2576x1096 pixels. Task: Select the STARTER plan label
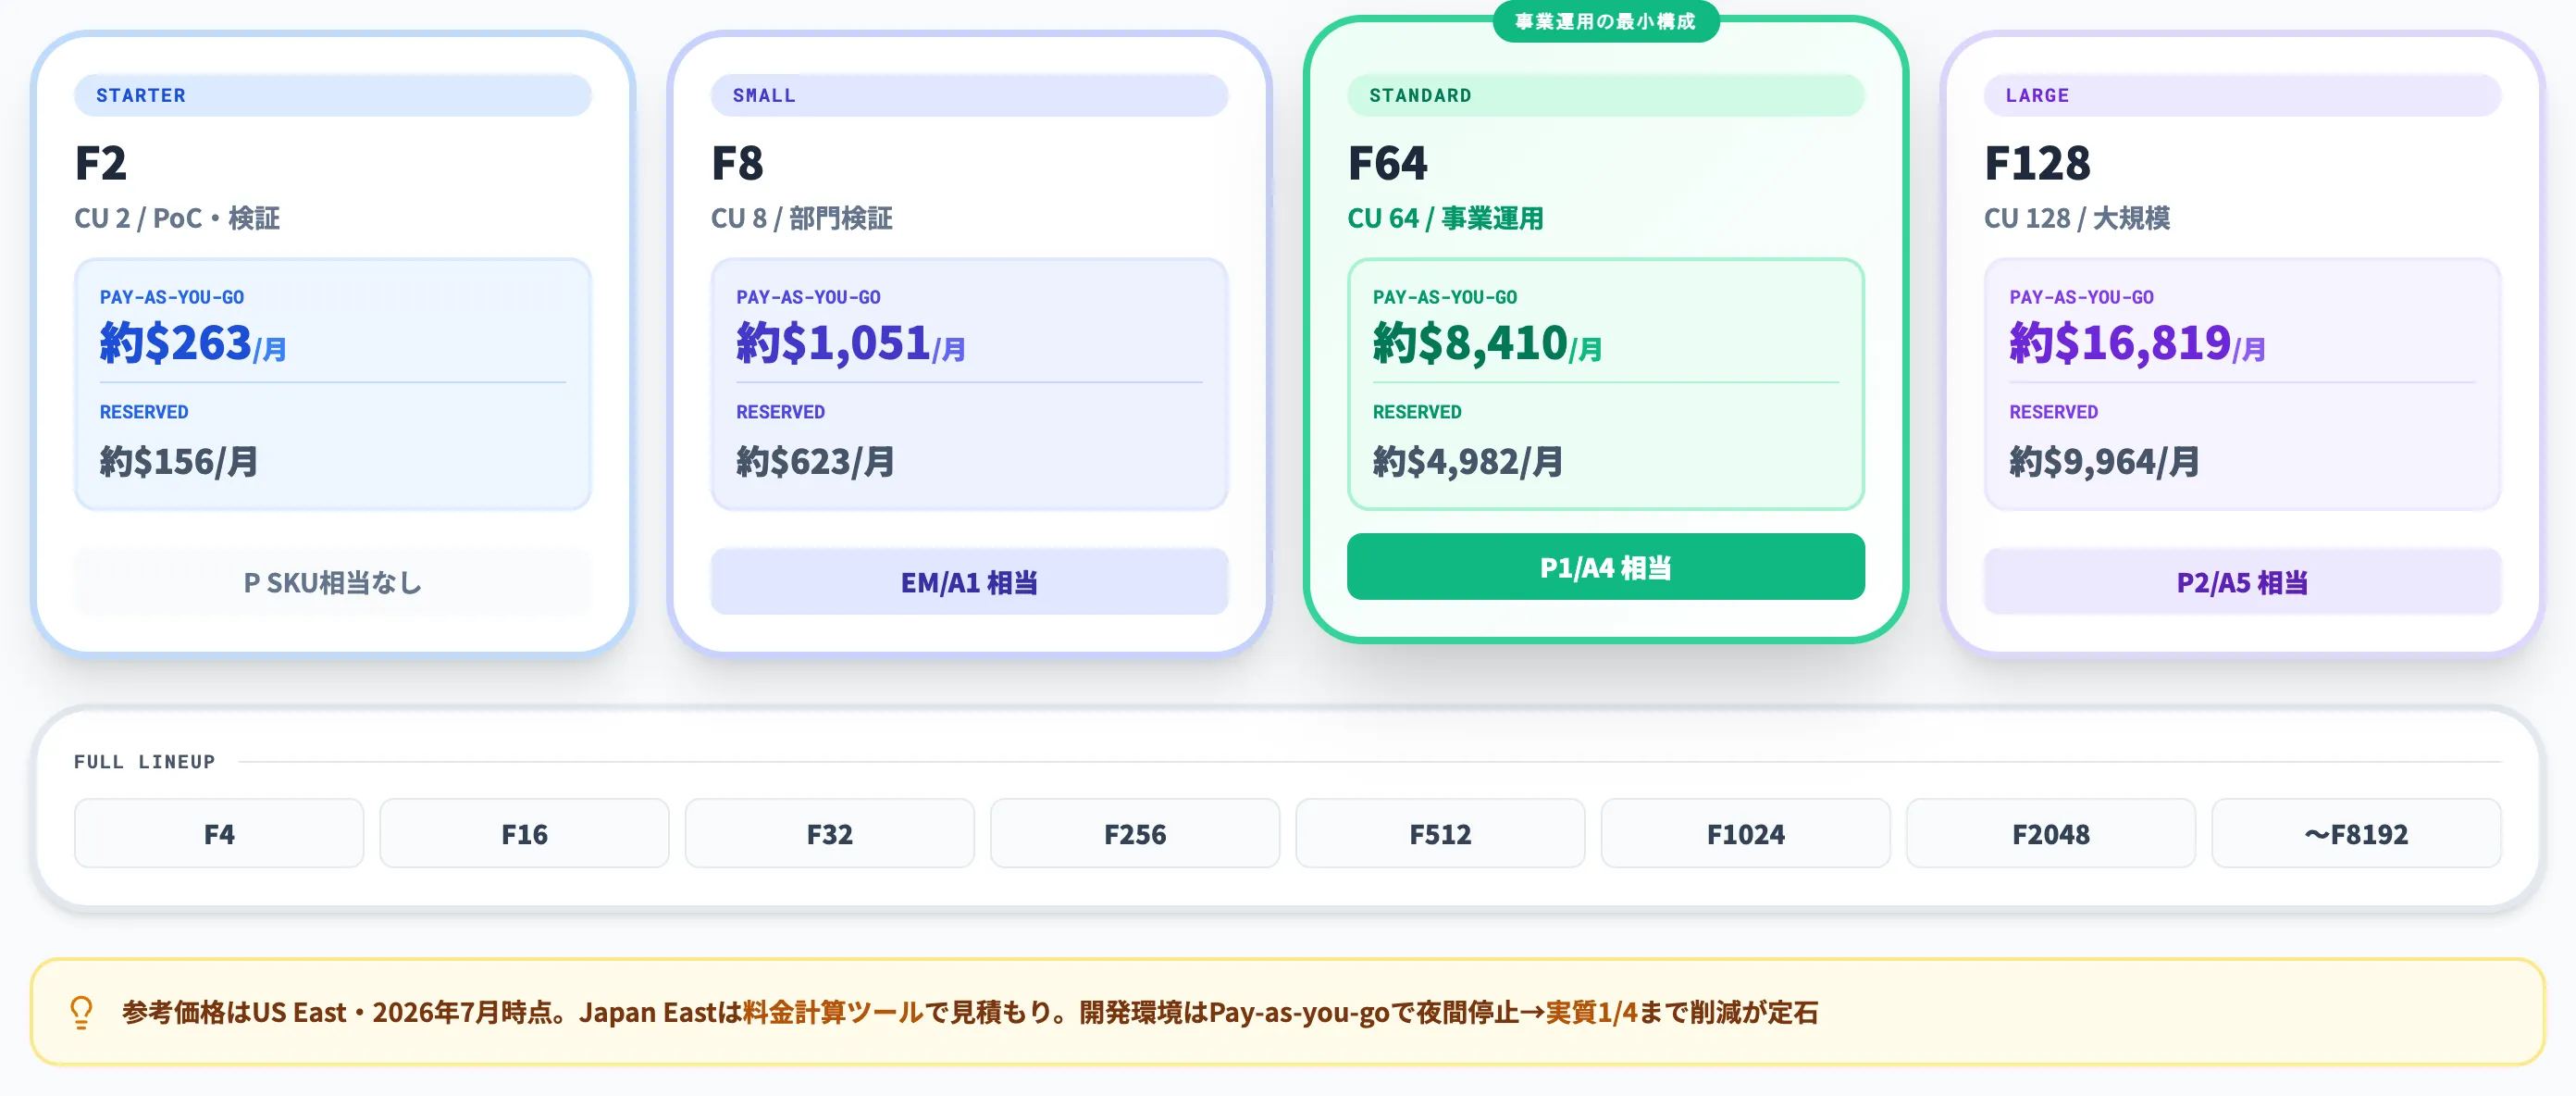click(x=333, y=95)
